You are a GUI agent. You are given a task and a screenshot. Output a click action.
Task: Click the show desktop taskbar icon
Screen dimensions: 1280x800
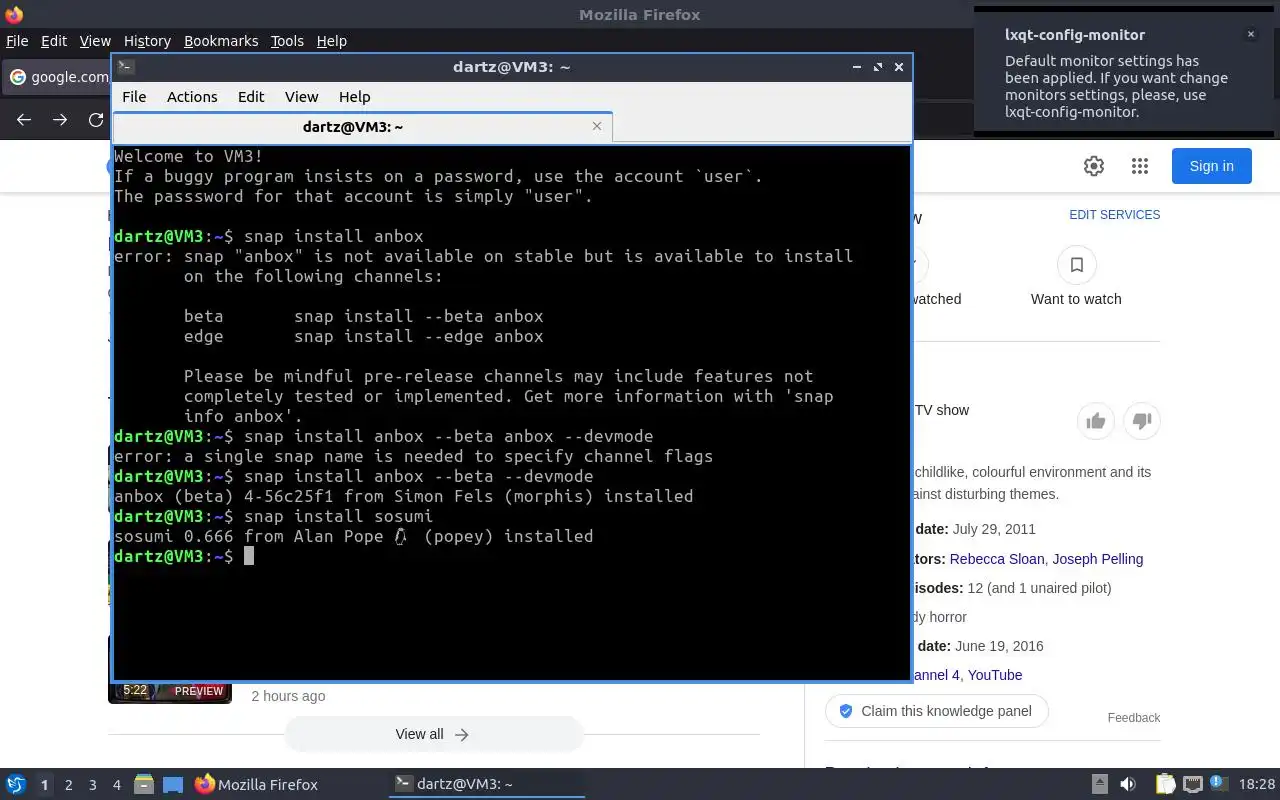[173, 785]
